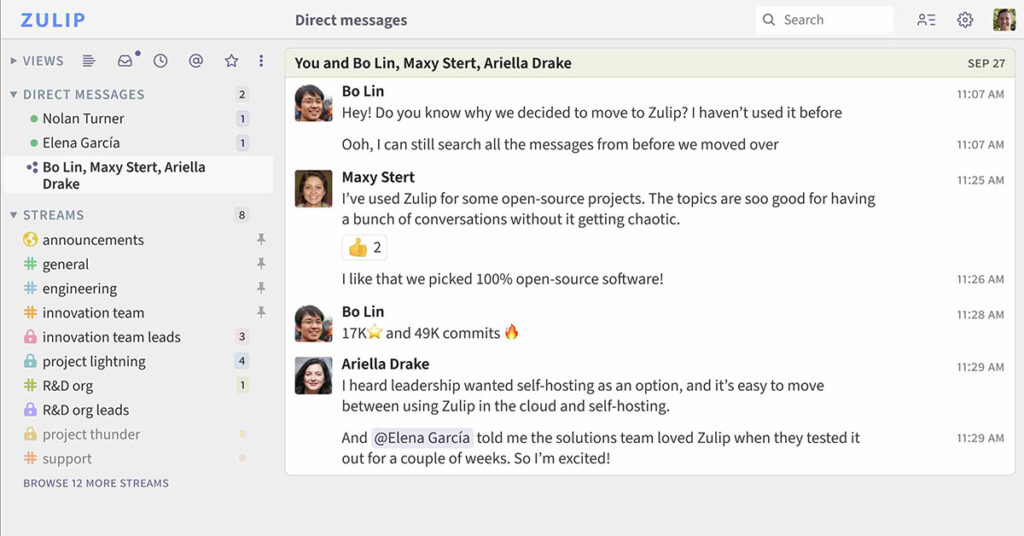Open the engineering stream
Viewport: 1024px width, 536px height.
[x=79, y=289]
